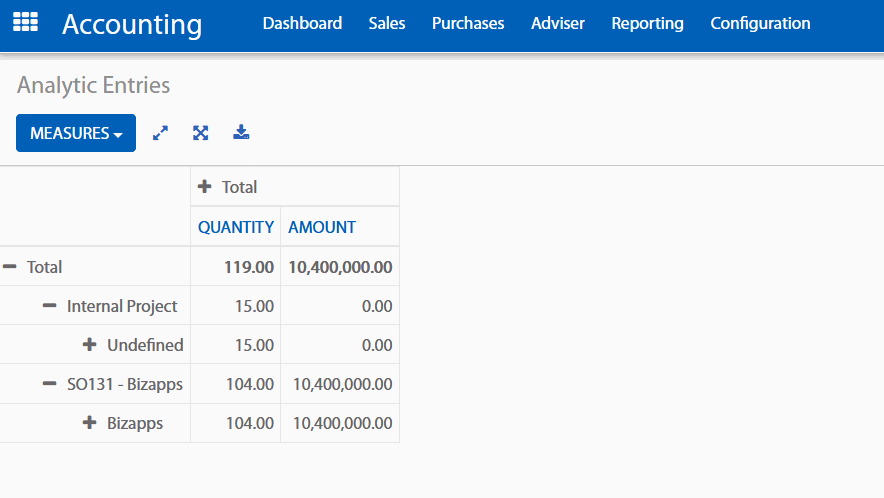Image resolution: width=884 pixels, height=498 pixels.
Task: Collapse the Total row with minus icon
Action: [x=10, y=267]
